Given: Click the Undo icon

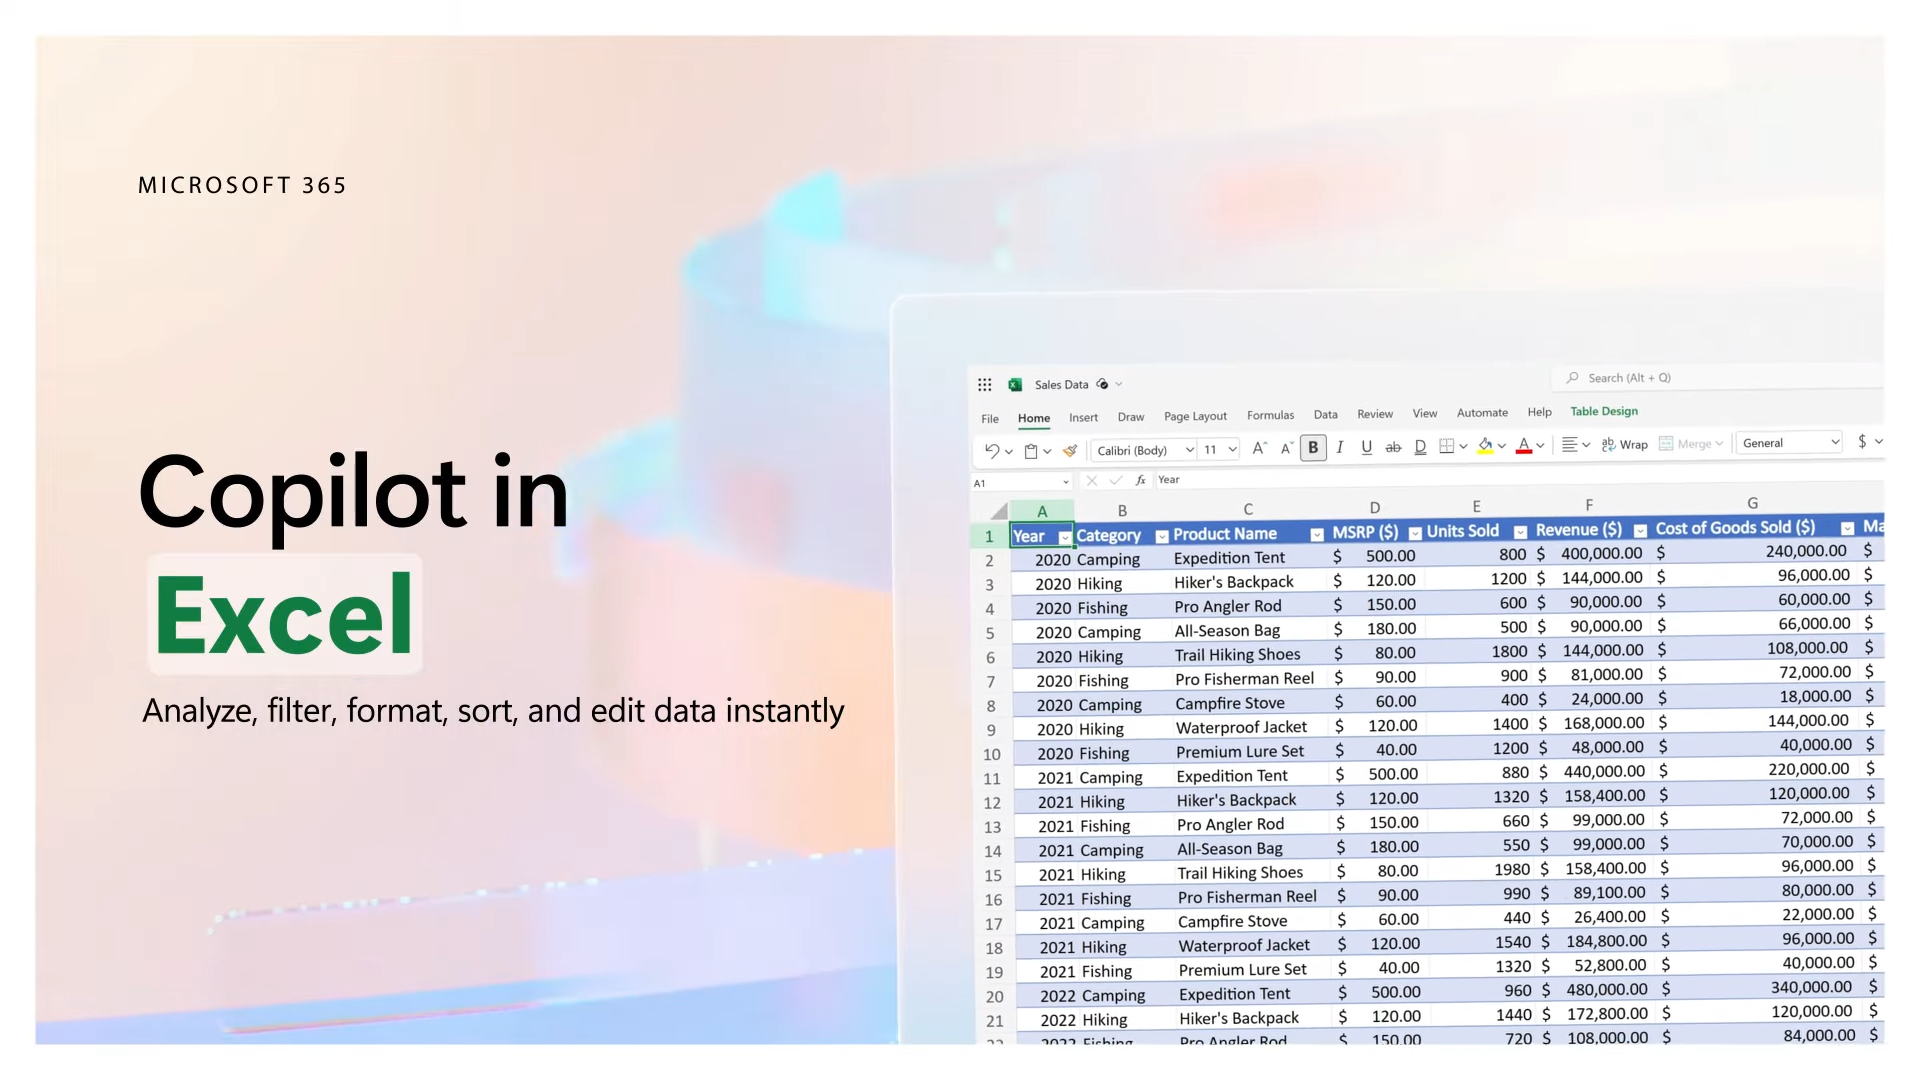Looking at the screenshot, I should 990,450.
